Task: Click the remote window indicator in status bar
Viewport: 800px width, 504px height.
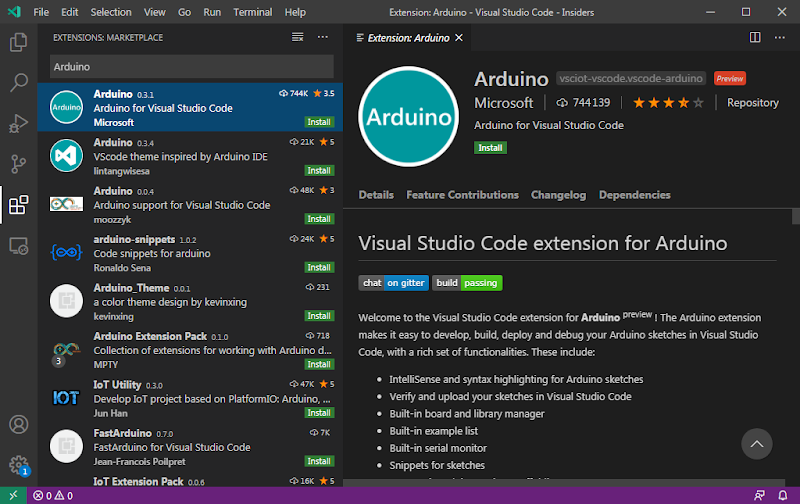Action: 13,495
